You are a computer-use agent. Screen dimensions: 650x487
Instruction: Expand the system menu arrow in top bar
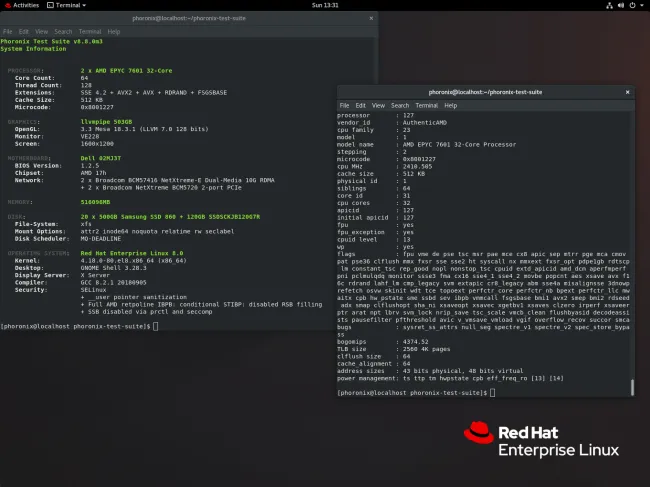(x=642, y=5)
